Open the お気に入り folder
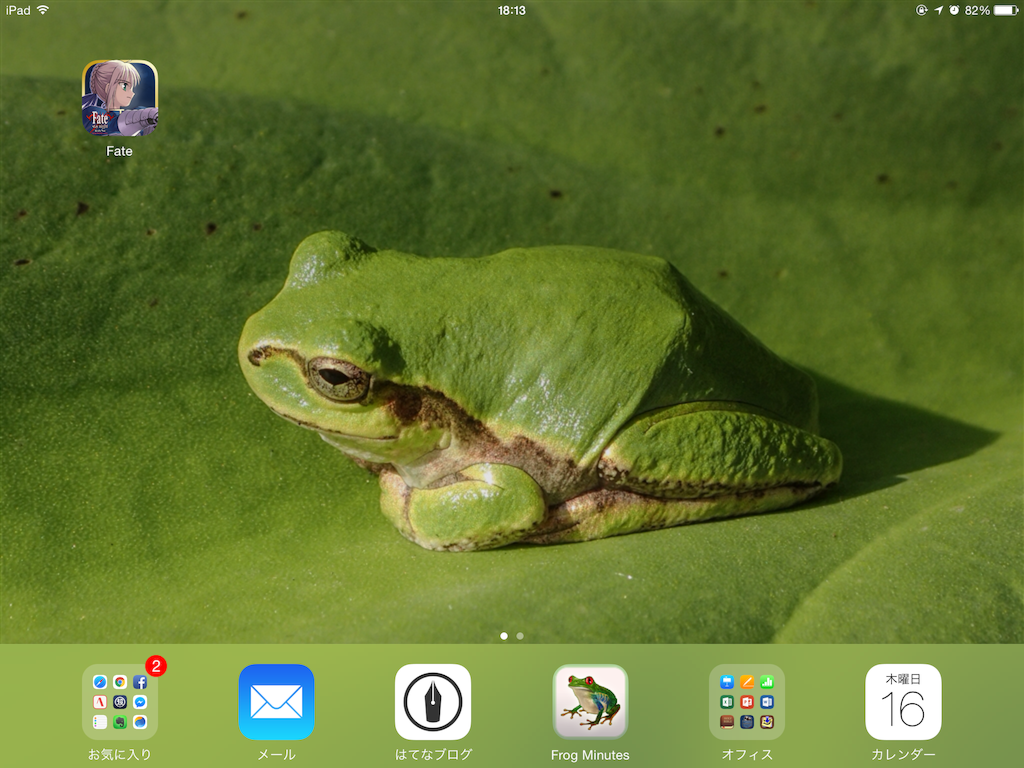 click(120, 702)
